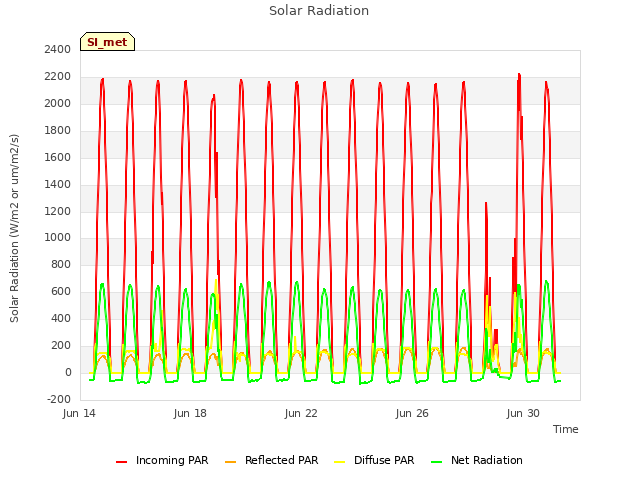
Task: Click the yellow Diffuse PAR color swatch
Action: 340,462
